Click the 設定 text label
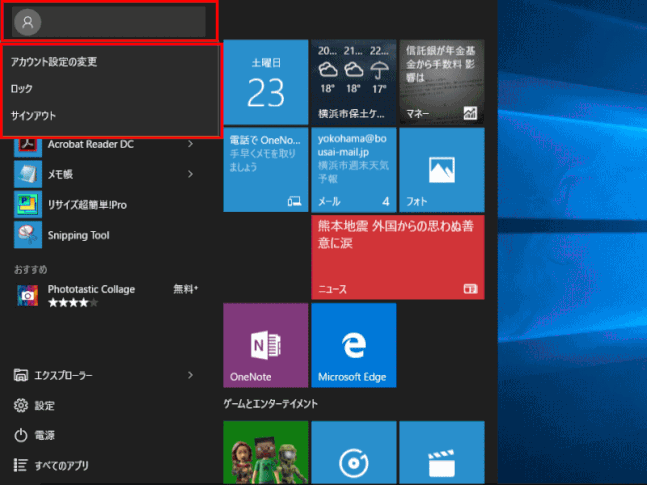 tap(45, 406)
